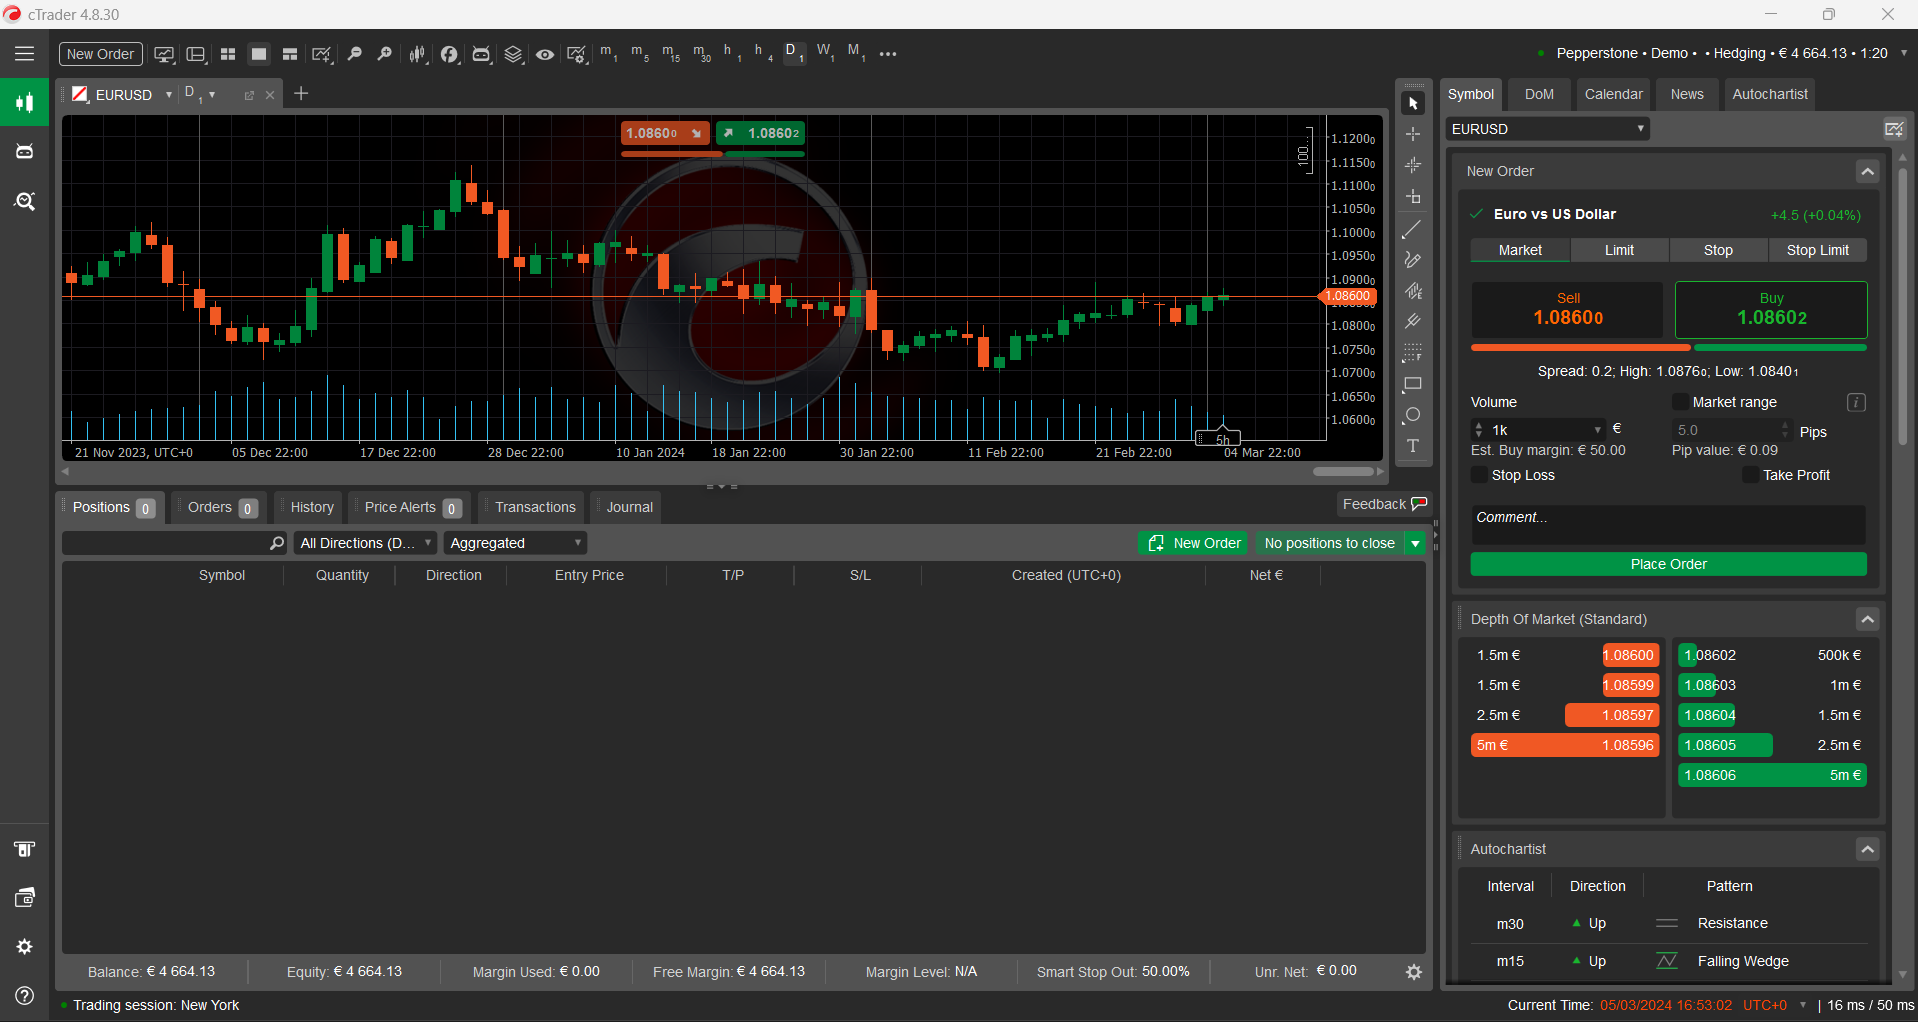The image size is (1918, 1022).
Task: Toggle the eye viewing options icon
Action: (545, 54)
